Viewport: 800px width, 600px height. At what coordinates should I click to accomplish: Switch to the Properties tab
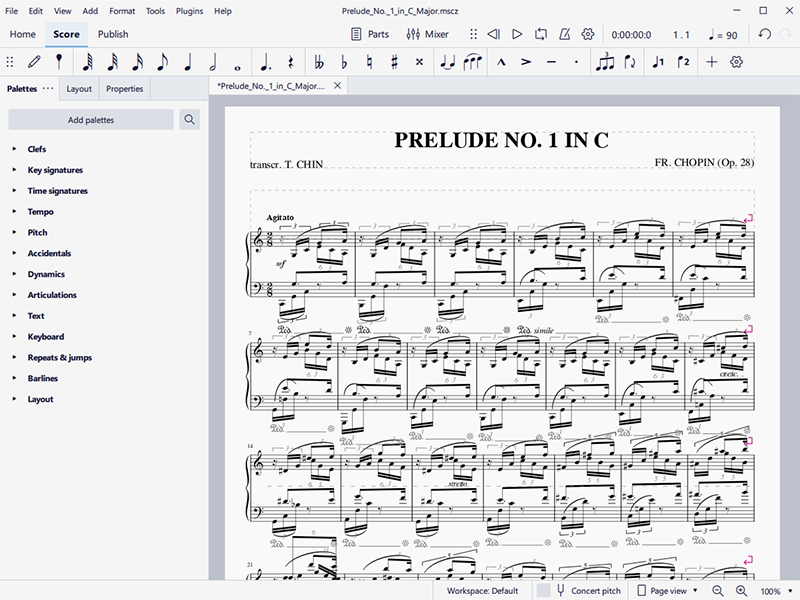(124, 89)
